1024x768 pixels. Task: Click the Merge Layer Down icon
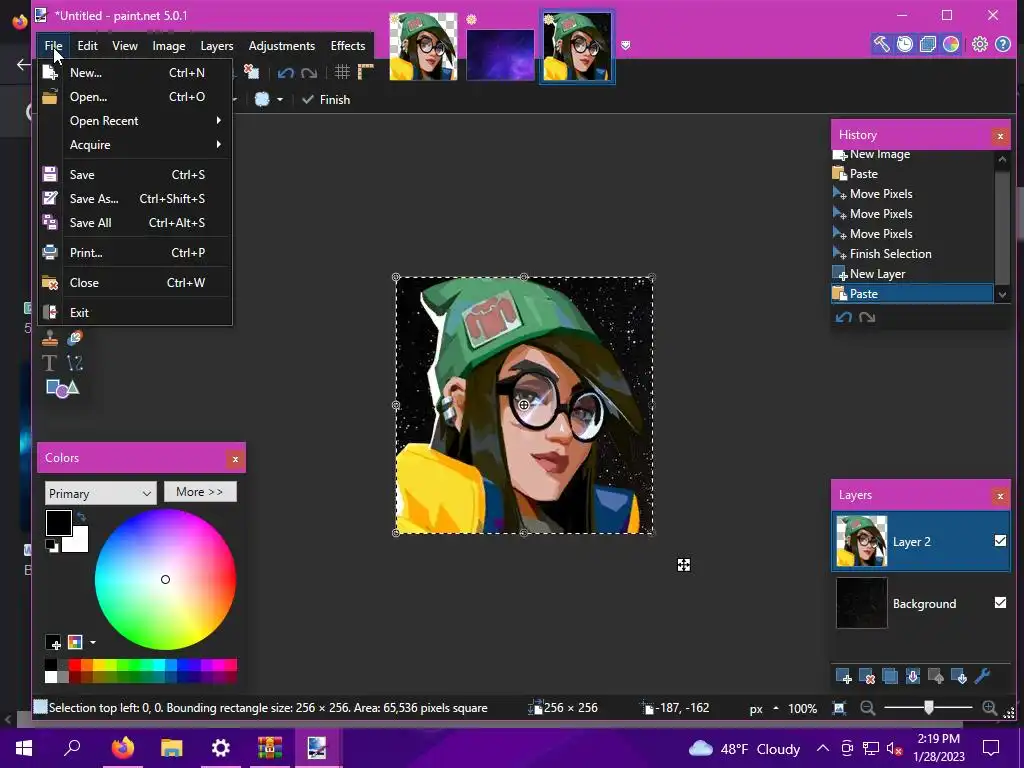pyautogui.click(x=913, y=677)
